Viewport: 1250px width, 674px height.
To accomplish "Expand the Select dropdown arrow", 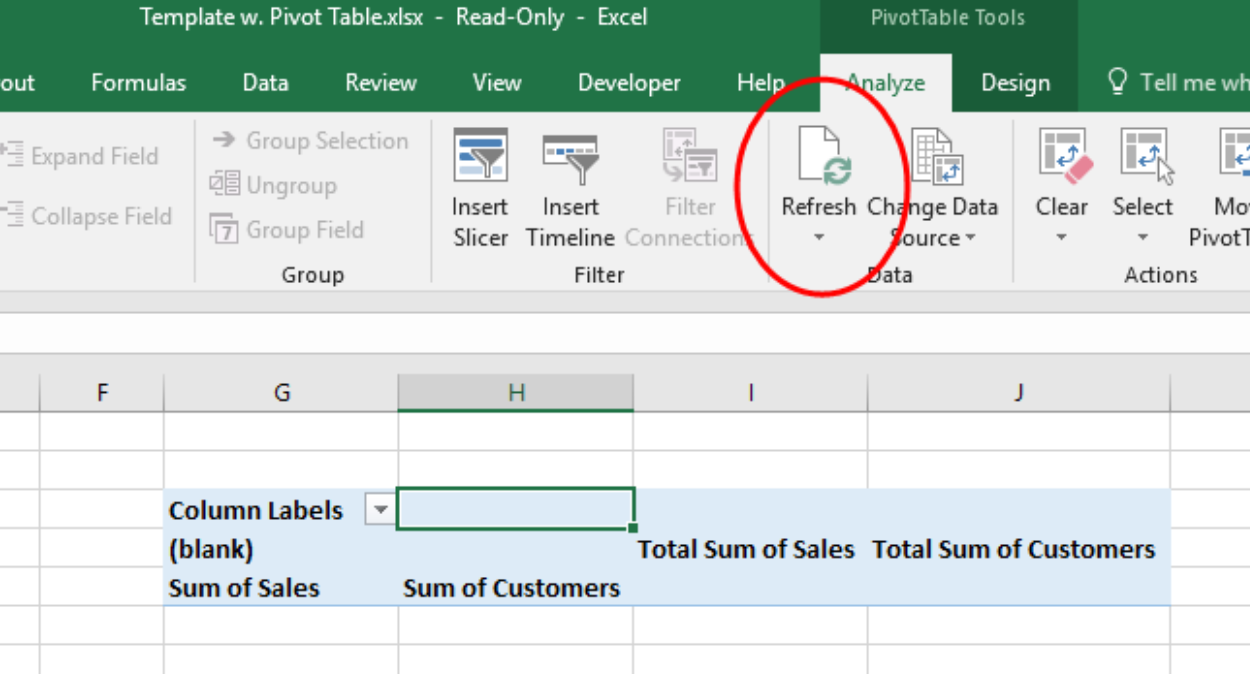I will pos(1142,238).
